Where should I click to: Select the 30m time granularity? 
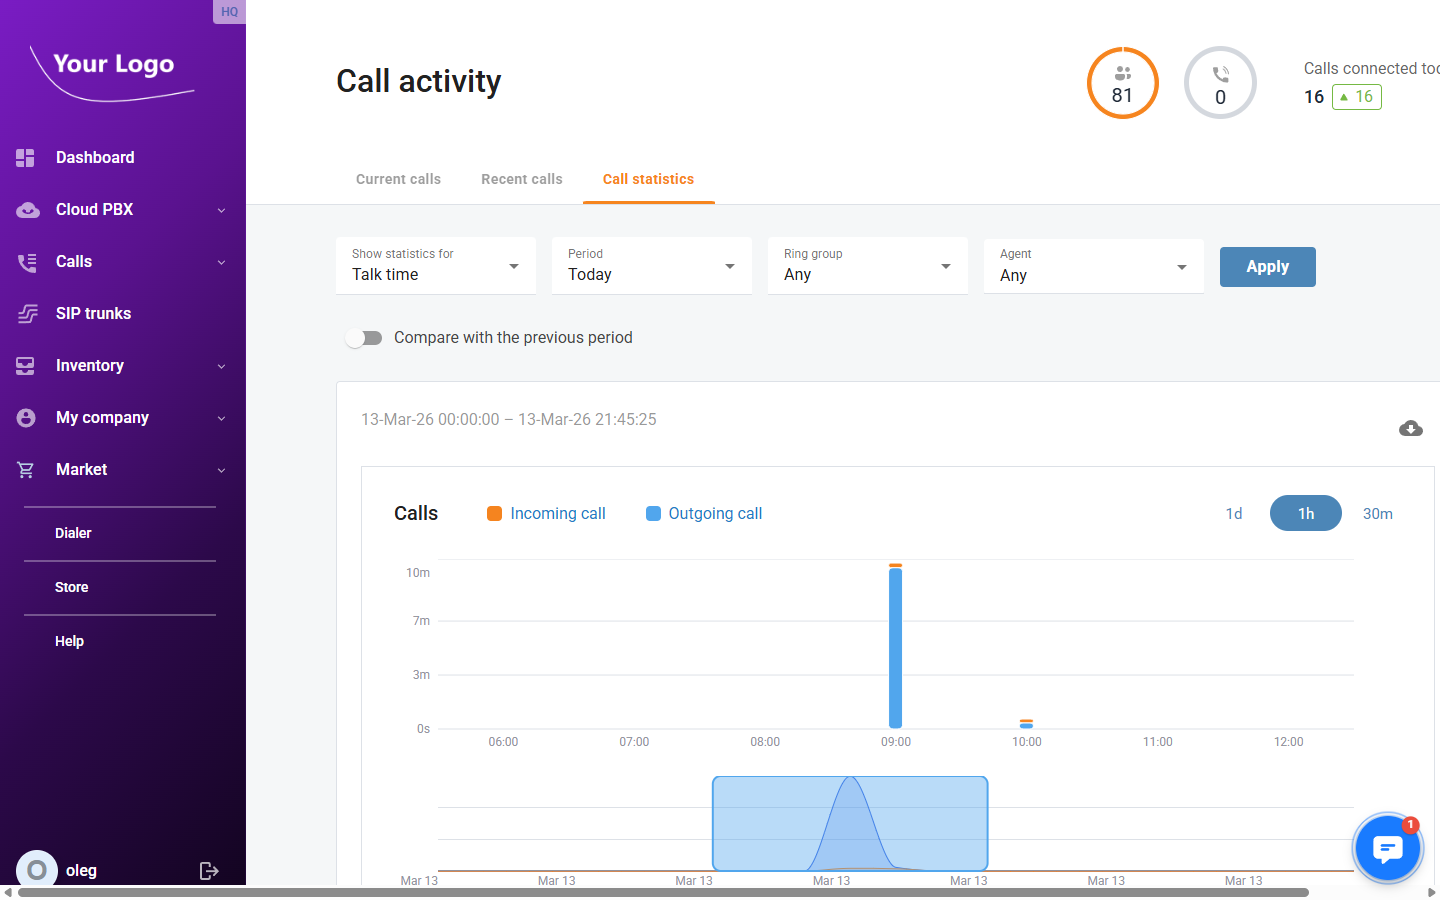(x=1377, y=513)
